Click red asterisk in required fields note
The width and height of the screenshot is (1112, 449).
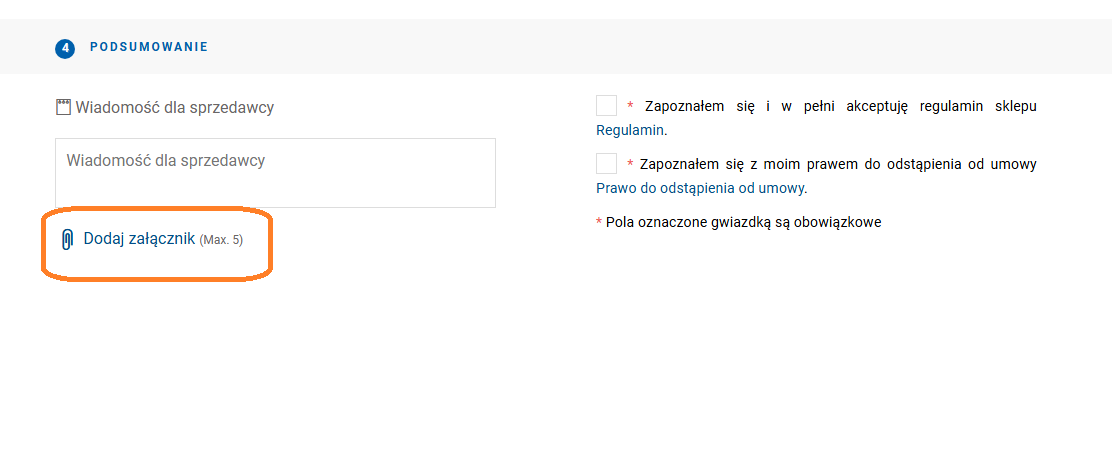click(599, 222)
